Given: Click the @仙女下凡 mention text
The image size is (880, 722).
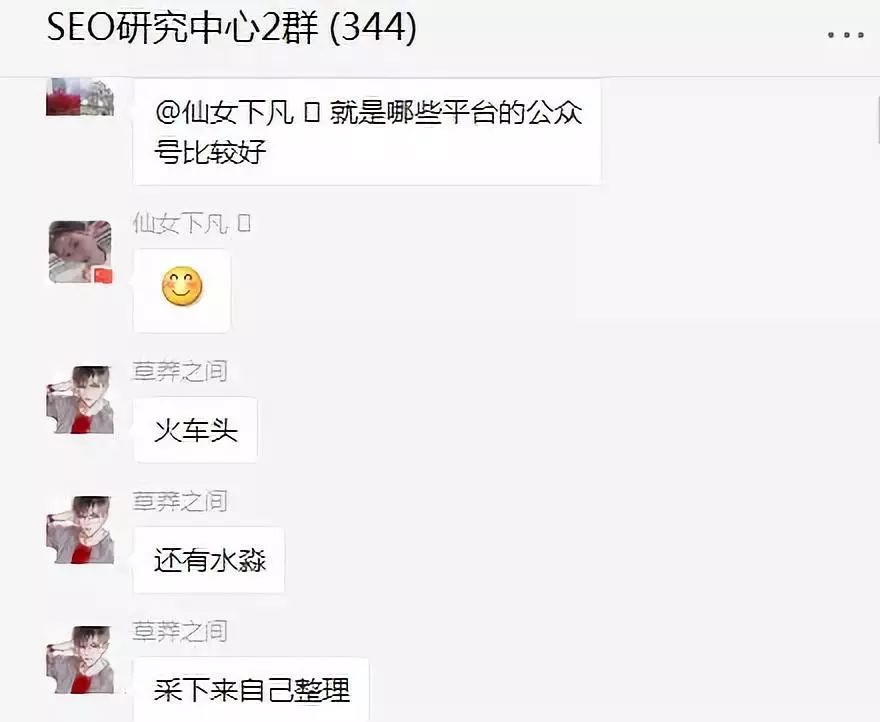Looking at the screenshot, I should click(224, 112).
